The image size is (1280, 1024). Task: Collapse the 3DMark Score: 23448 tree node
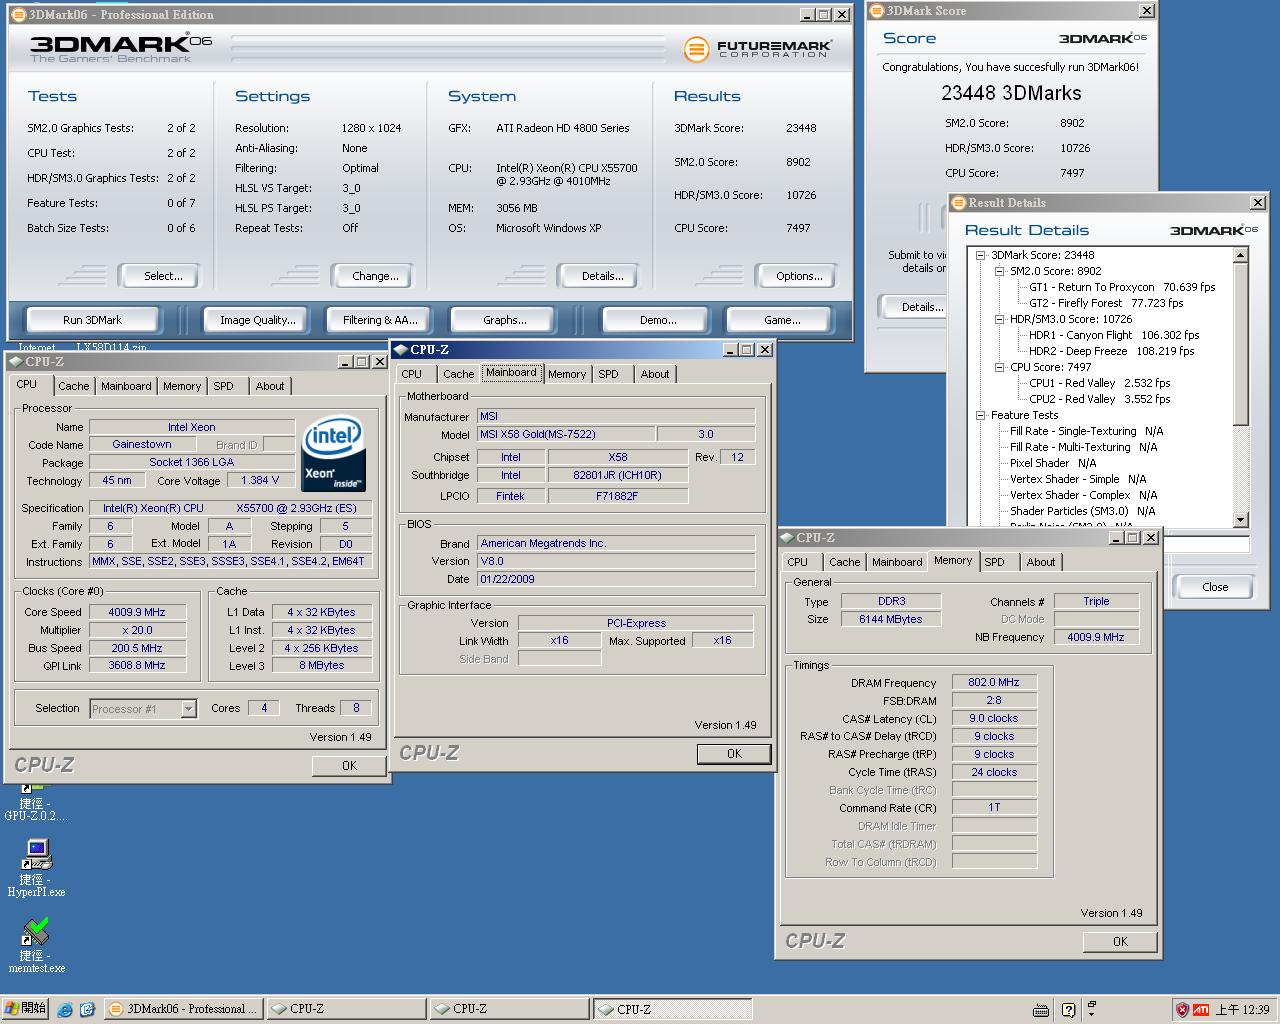(x=982, y=255)
